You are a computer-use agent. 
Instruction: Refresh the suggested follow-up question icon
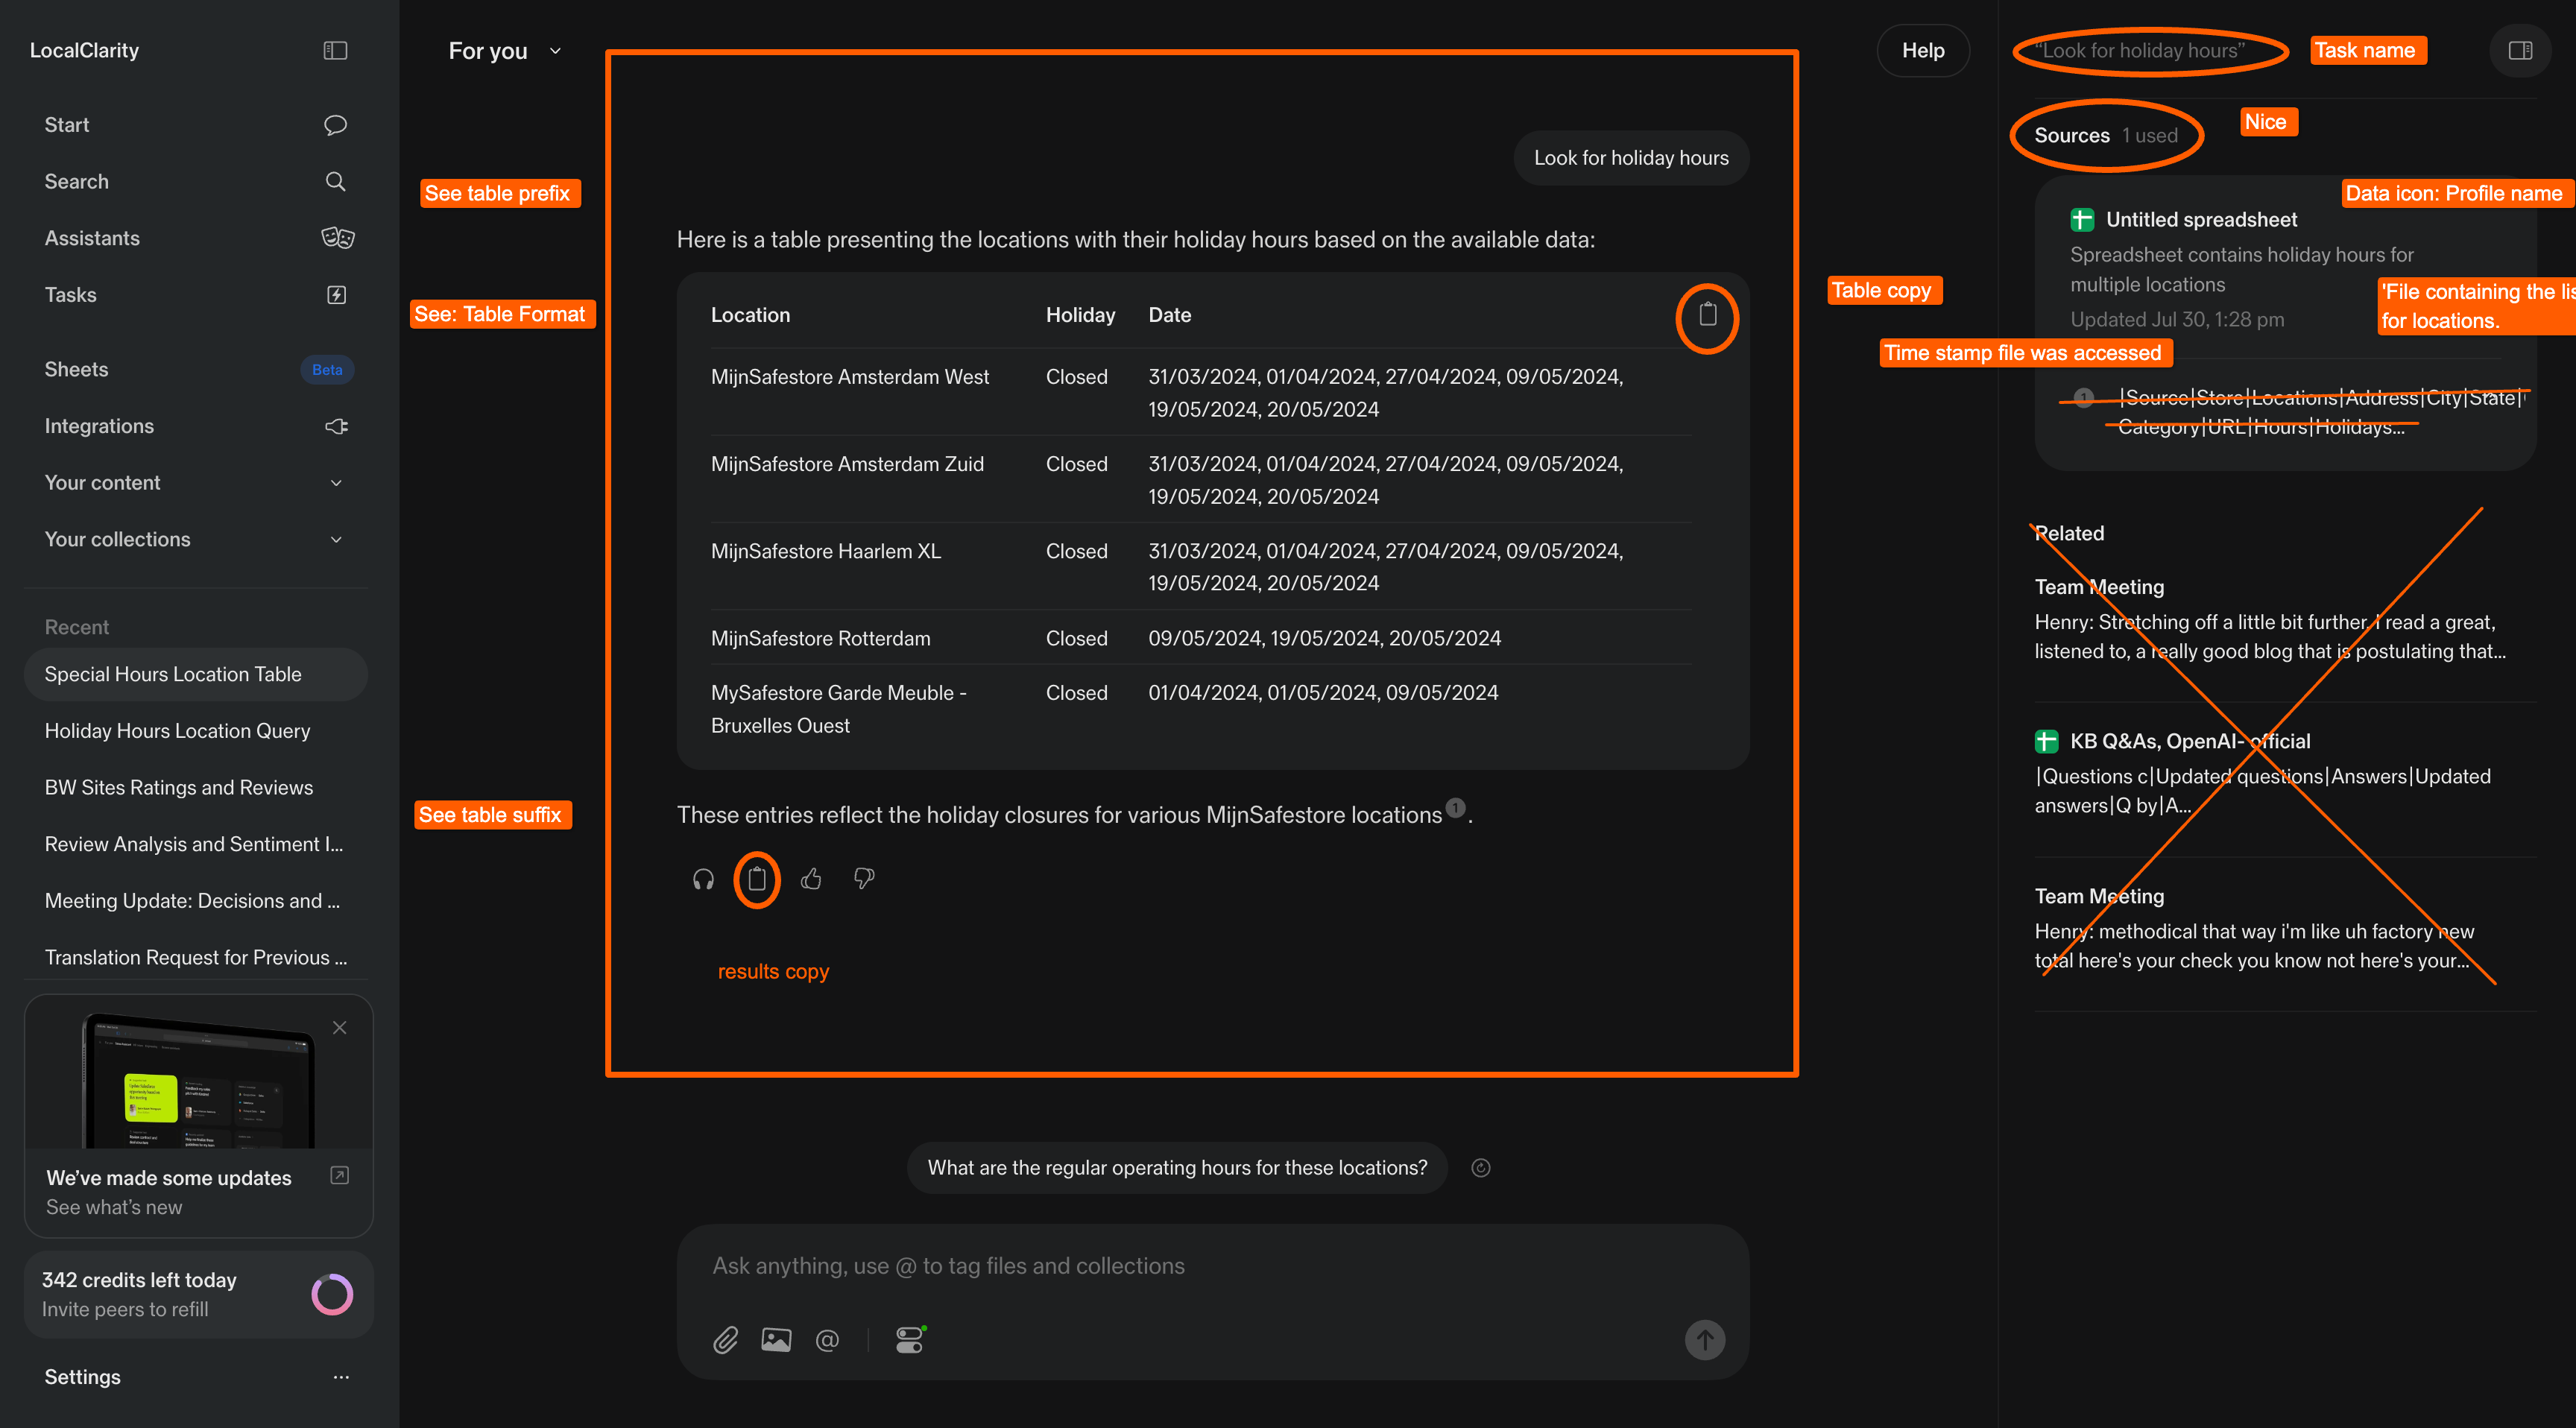pyautogui.click(x=1480, y=1168)
